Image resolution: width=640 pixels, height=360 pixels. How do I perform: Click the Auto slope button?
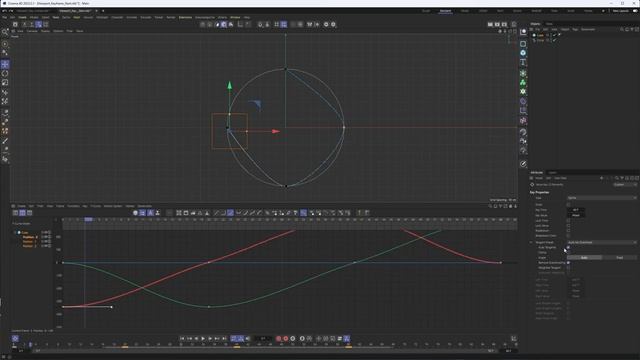click(x=584, y=258)
